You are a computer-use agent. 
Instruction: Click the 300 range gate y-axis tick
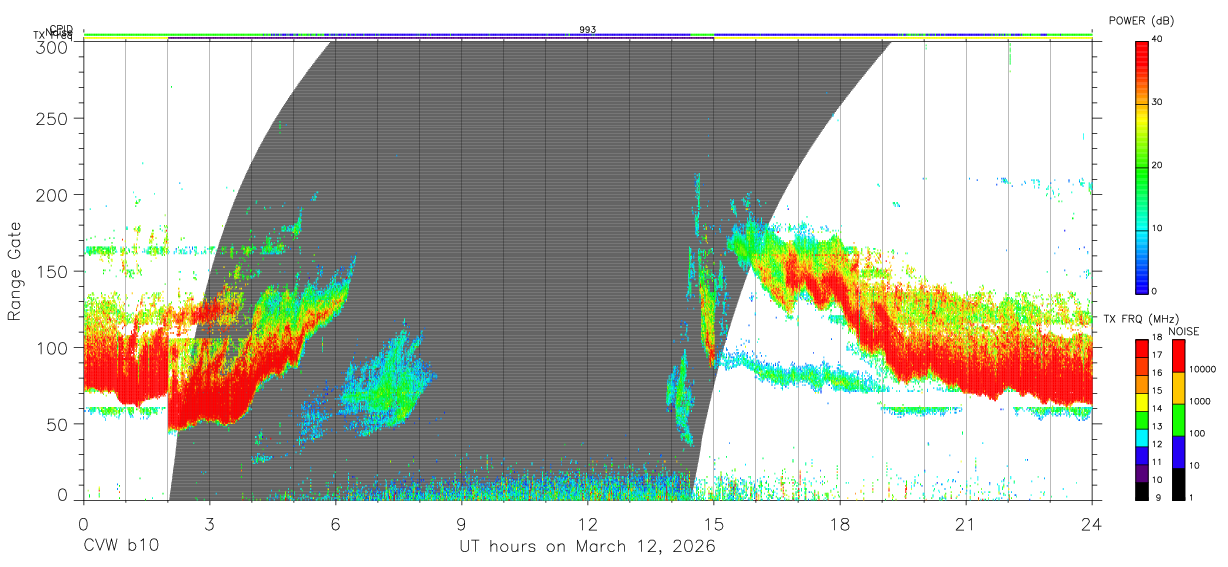pos(53,46)
